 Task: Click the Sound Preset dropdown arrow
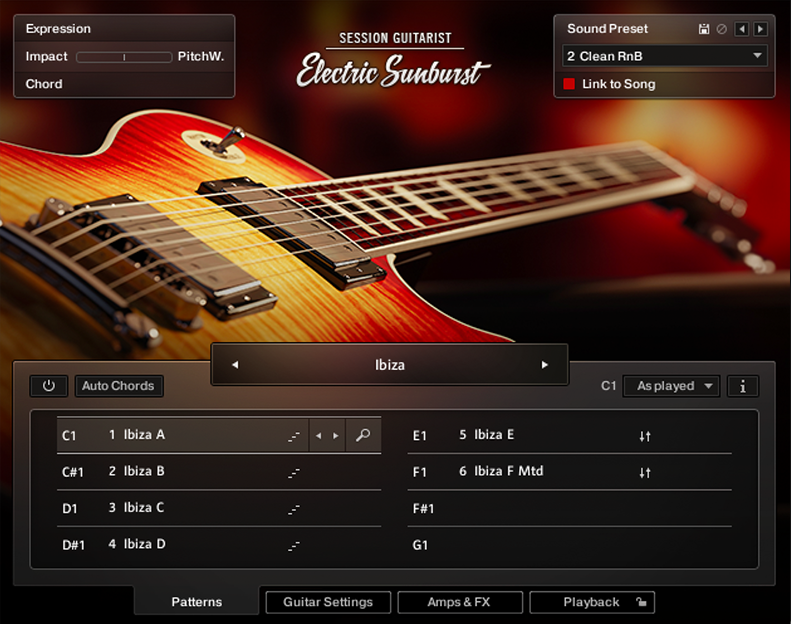757,55
